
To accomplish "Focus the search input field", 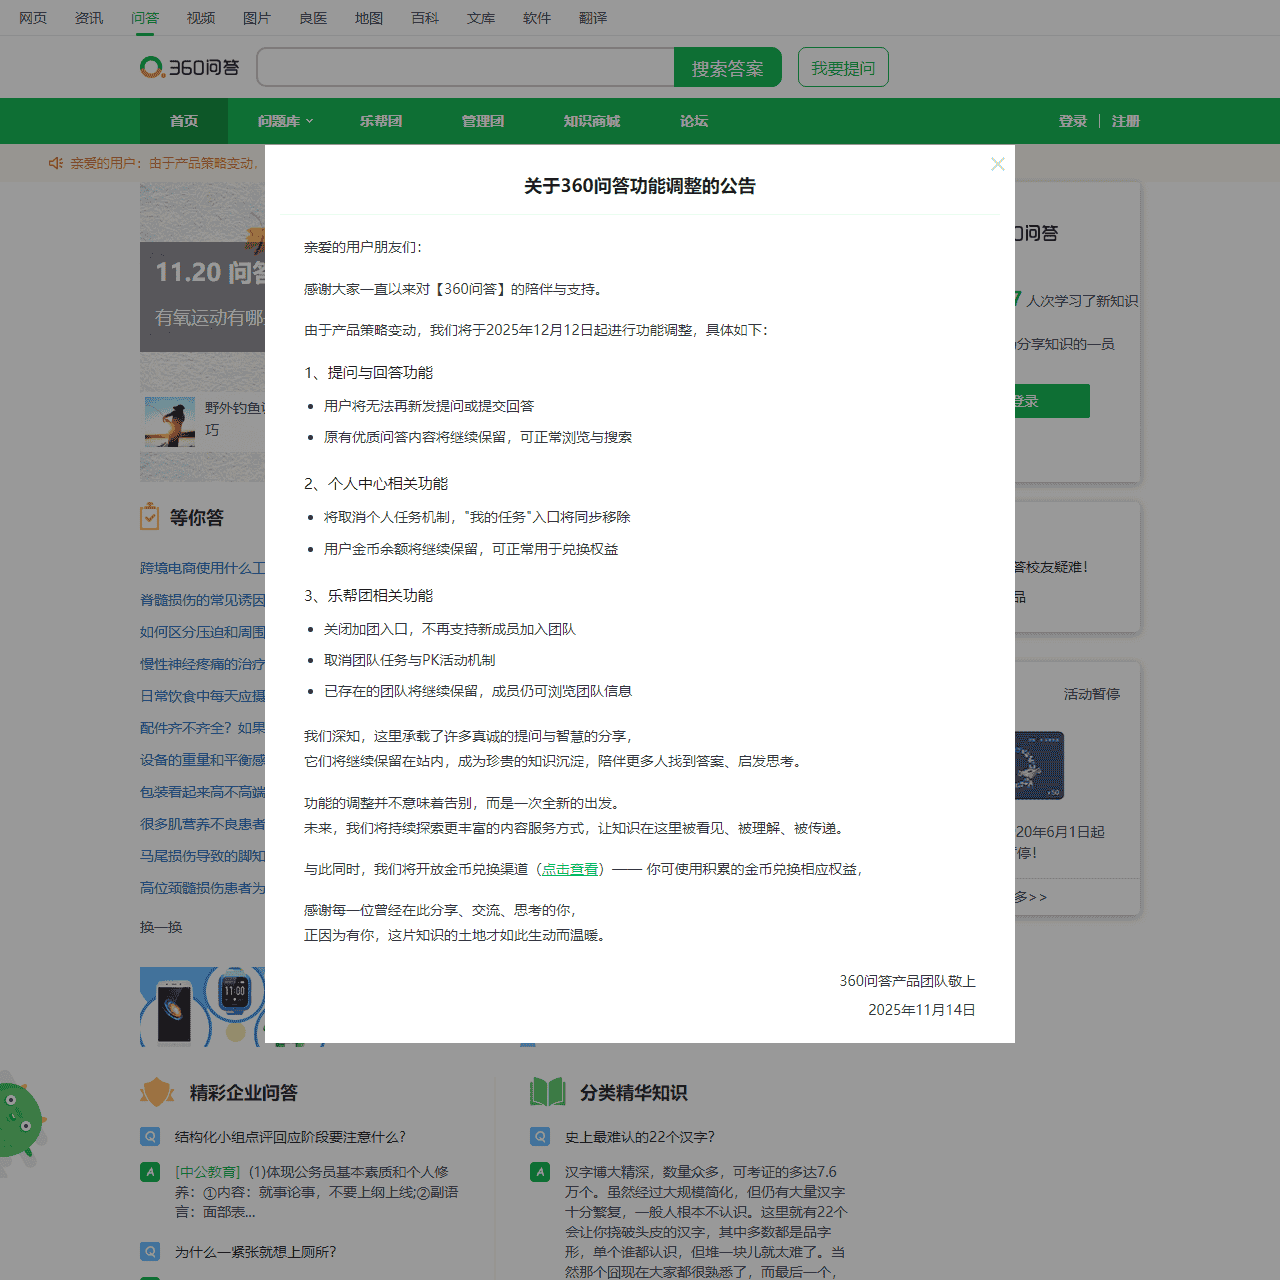I will tap(465, 68).
